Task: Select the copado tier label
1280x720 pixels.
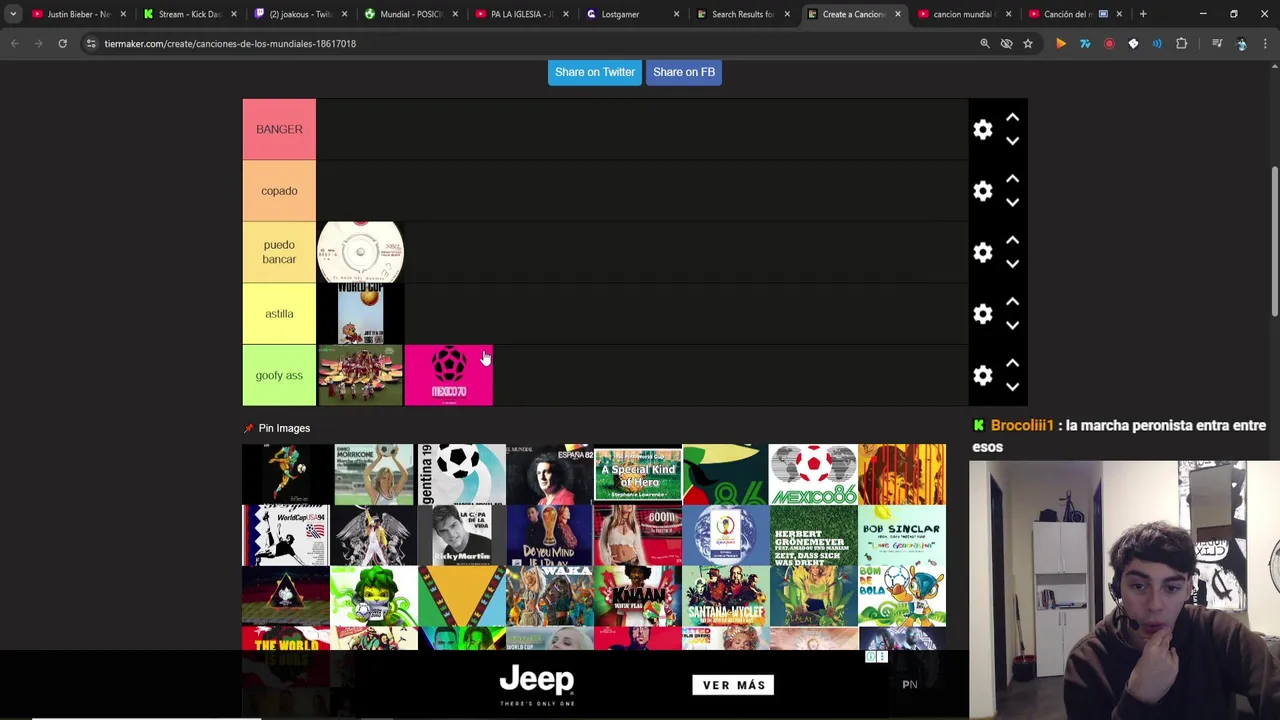Action: (279, 191)
